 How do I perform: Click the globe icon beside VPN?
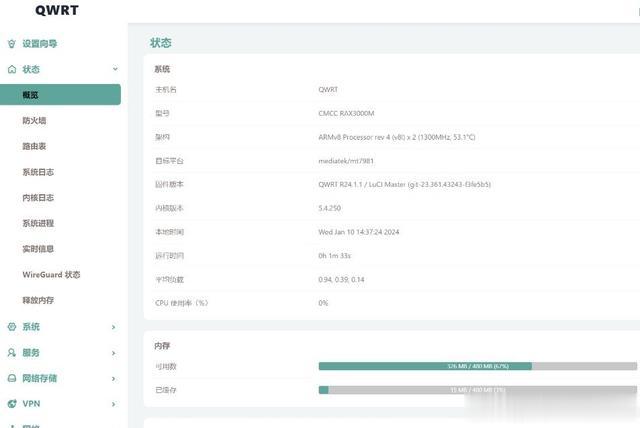(12, 404)
